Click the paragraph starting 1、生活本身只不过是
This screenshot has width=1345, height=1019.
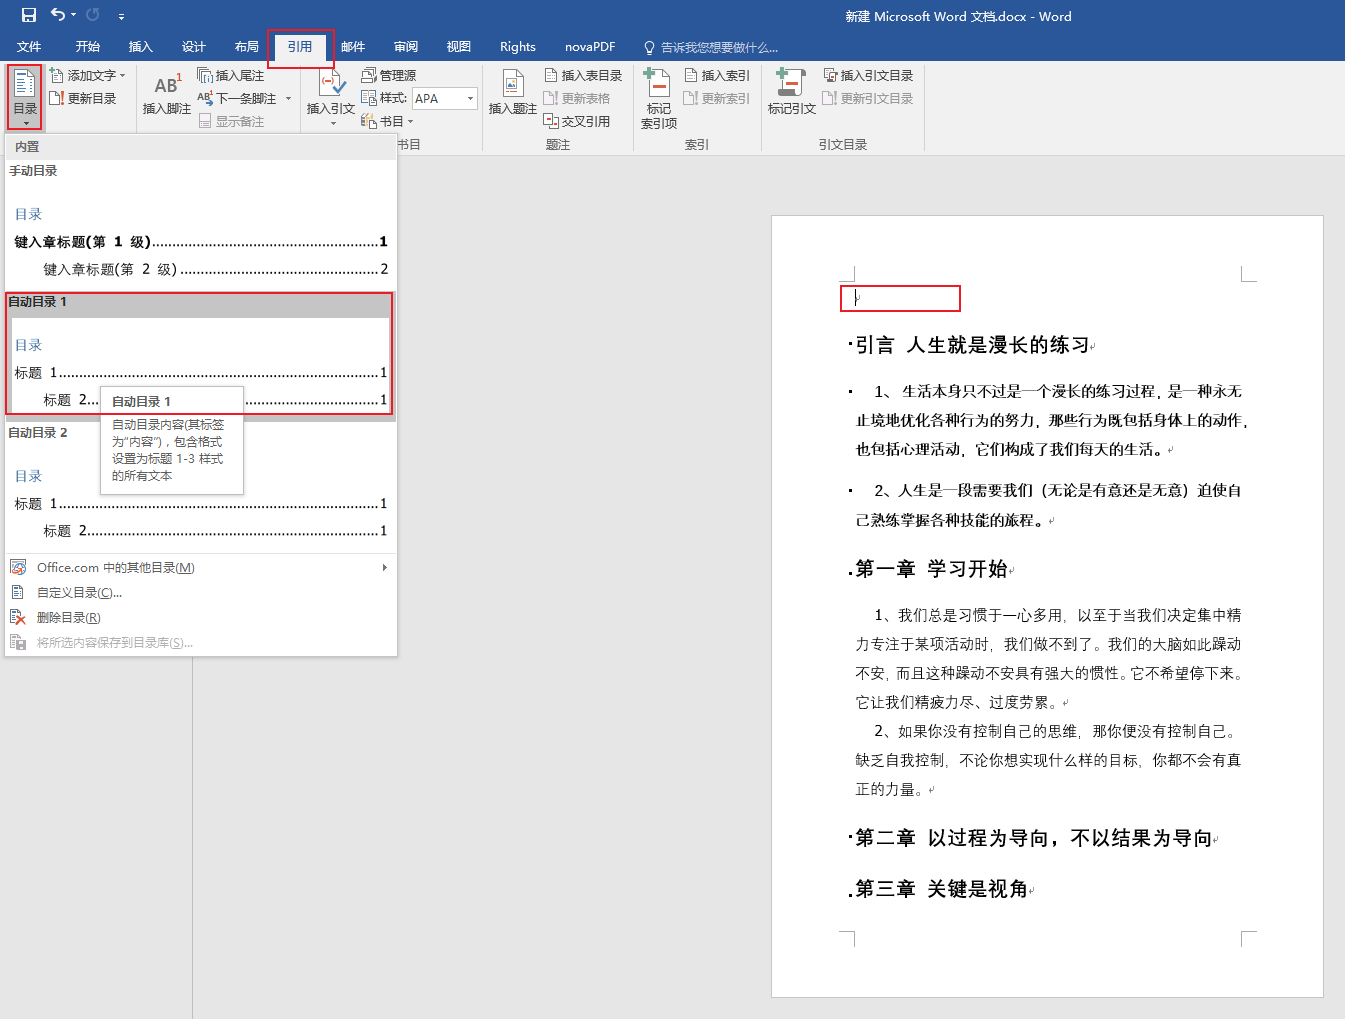pos(1053,421)
